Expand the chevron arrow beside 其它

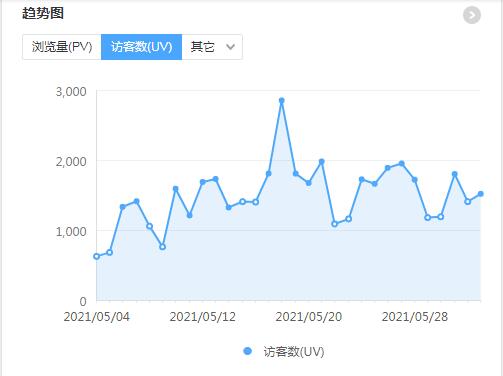coord(230,47)
